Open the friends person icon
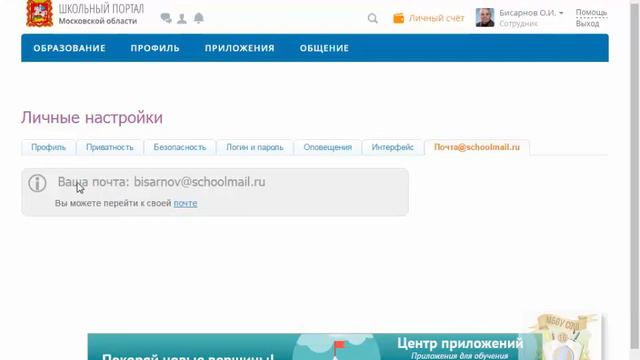This screenshot has width=640, height=360. (x=182, y=18)
